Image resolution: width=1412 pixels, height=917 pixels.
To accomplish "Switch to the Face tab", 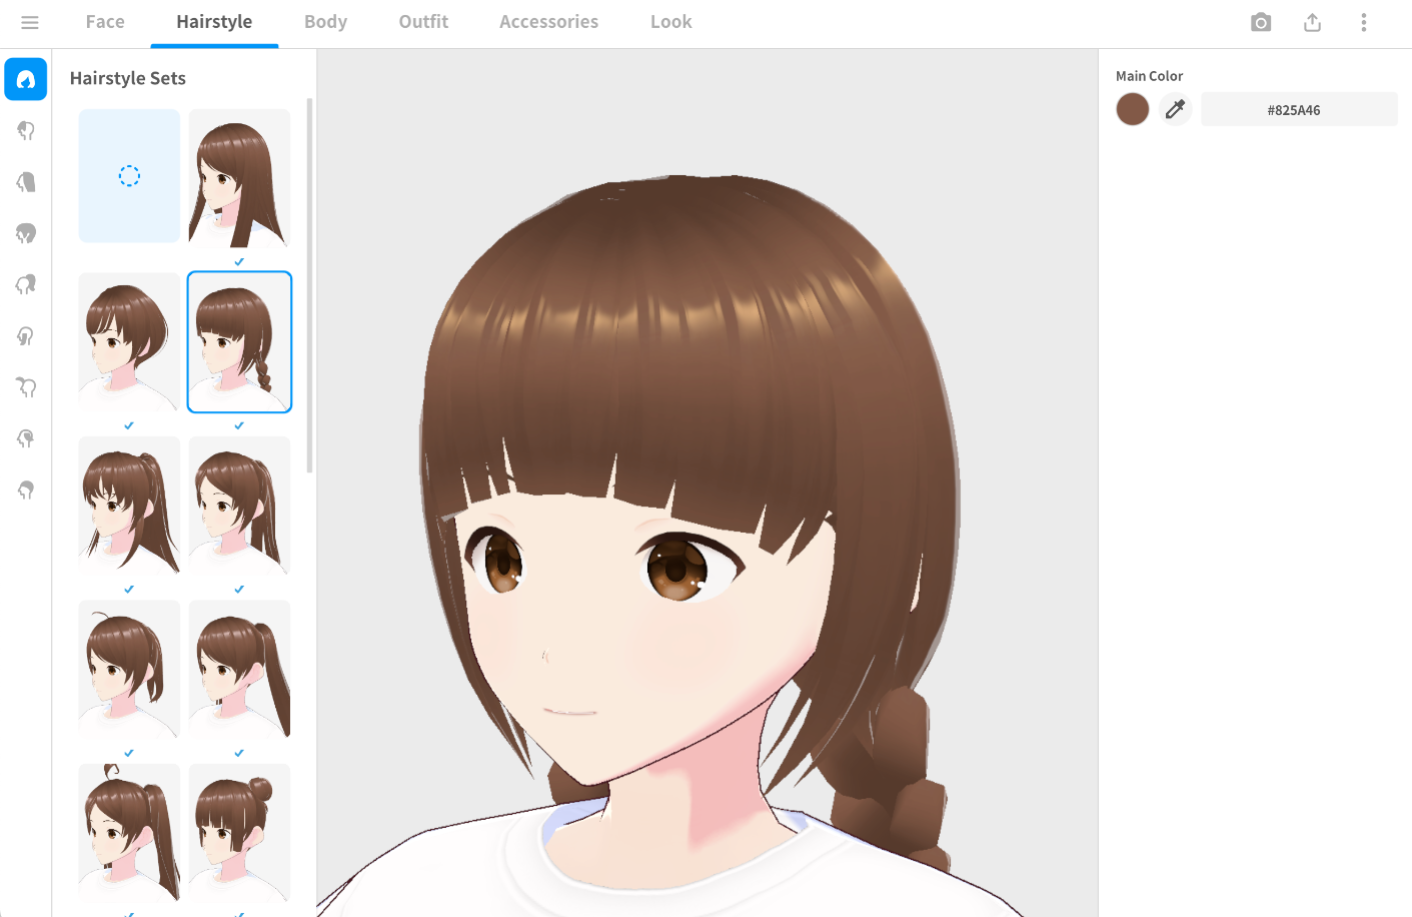I will [105, 22].
